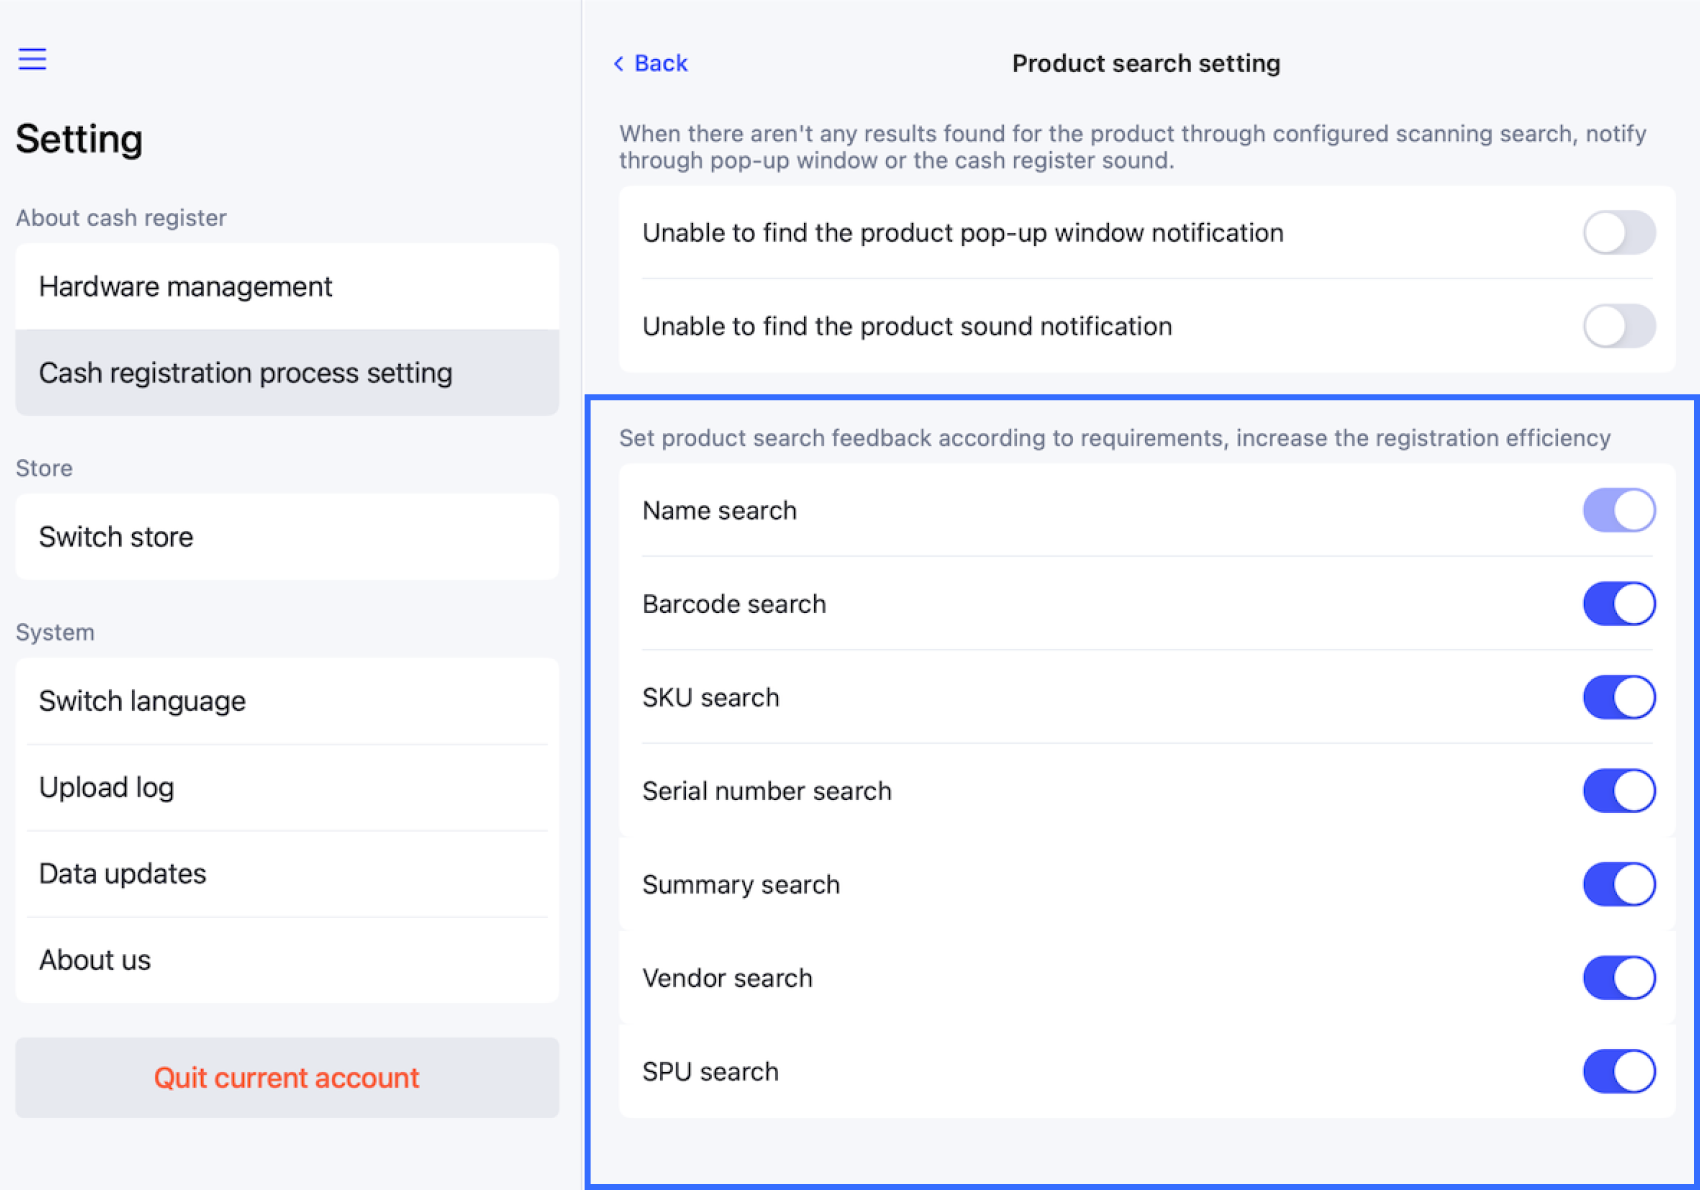The width and height of the screenshot is (1700, 1190).
Task: Toggle Serial number search switch
Action: coord(1618,791)
